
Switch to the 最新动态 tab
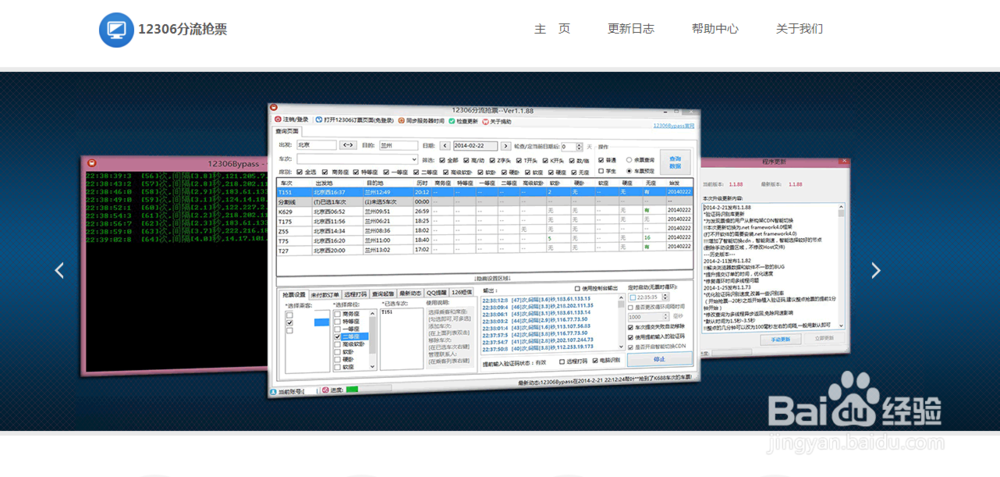coord(411,293)
